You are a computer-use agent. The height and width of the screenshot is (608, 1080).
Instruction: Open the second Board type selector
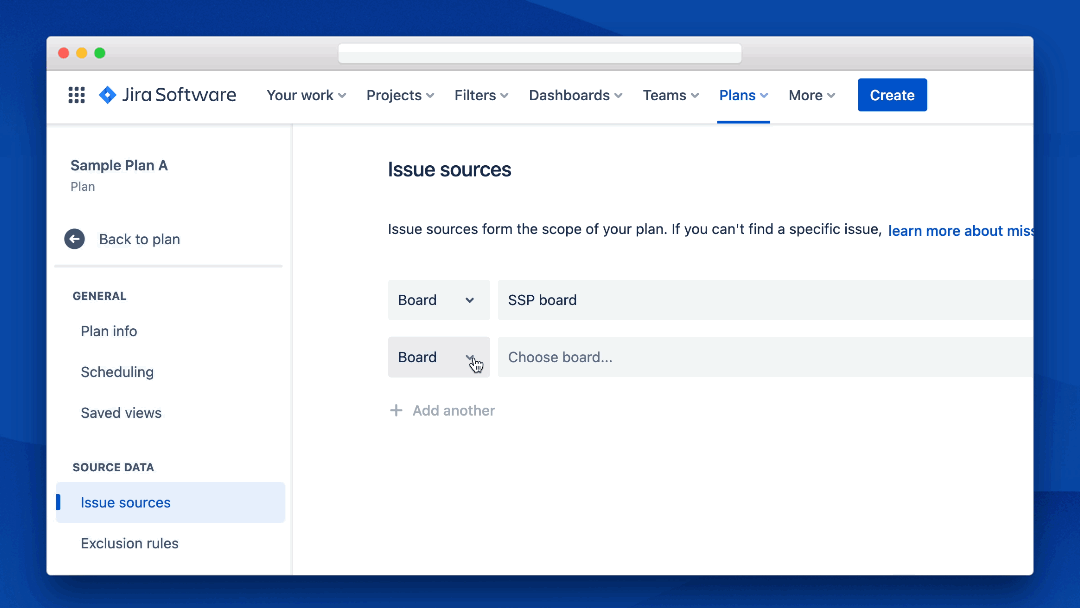(x=438, y=357)
